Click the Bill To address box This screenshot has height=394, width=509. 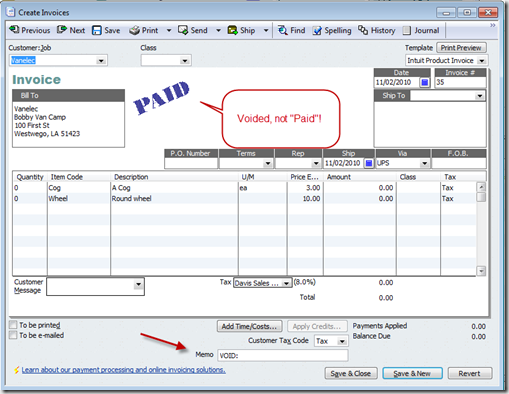(x=68, y=124)
